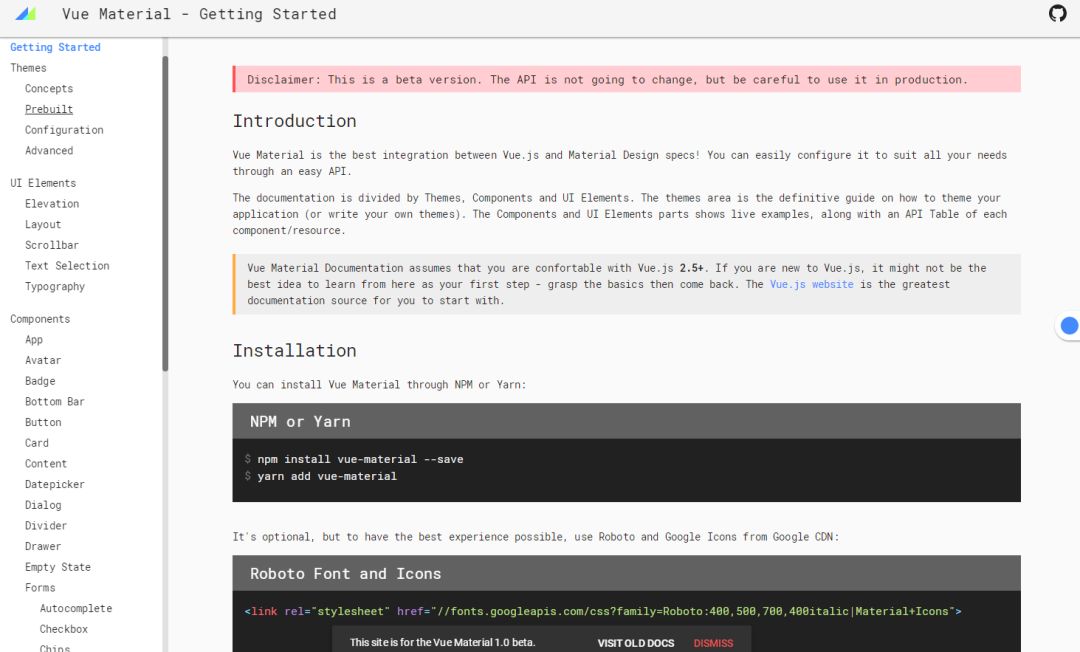Dismiss the beta notice snackbar
Viewport: 1080px width, 652px height.
pyautogui.click(x=713, y=643)
